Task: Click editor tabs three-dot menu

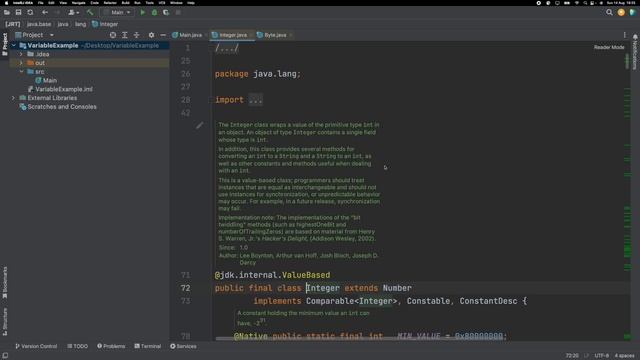Action: point(624,35)
